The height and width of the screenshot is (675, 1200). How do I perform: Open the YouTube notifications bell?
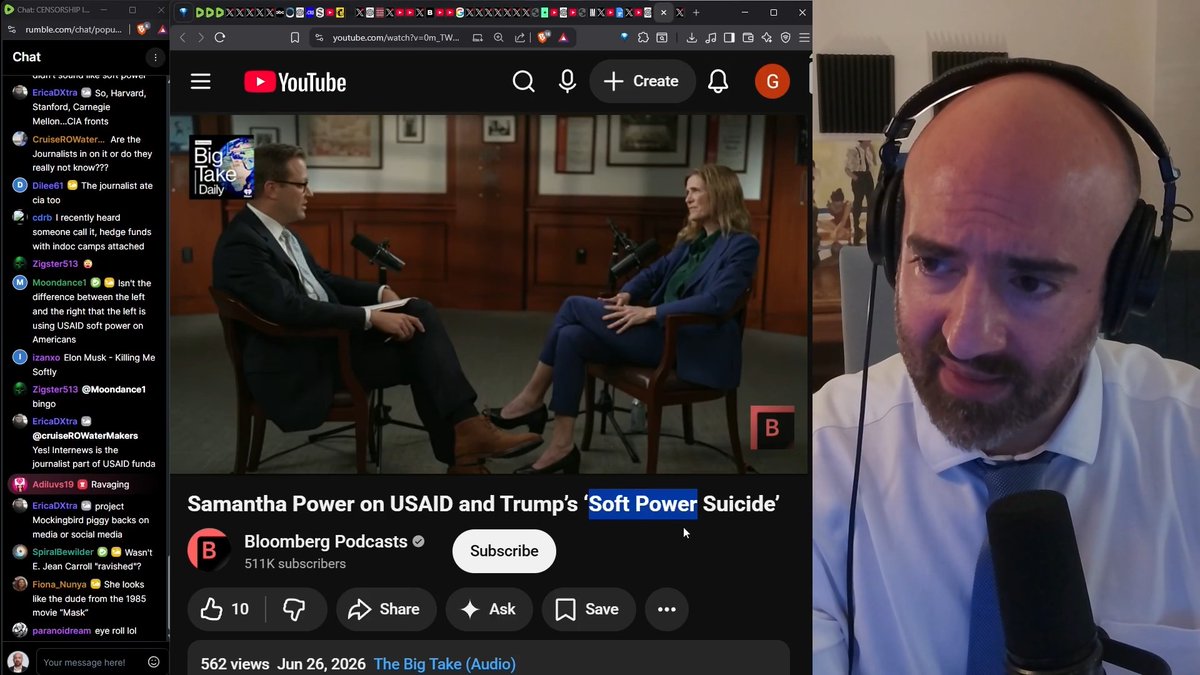click(x=718, y=81)
